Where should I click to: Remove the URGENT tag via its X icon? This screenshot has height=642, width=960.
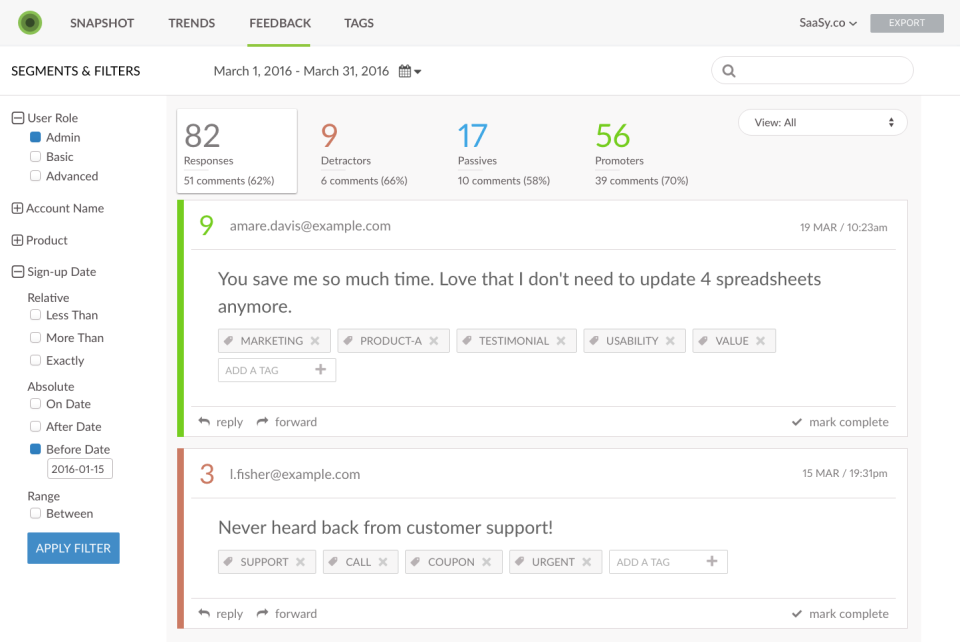point(586,561)
